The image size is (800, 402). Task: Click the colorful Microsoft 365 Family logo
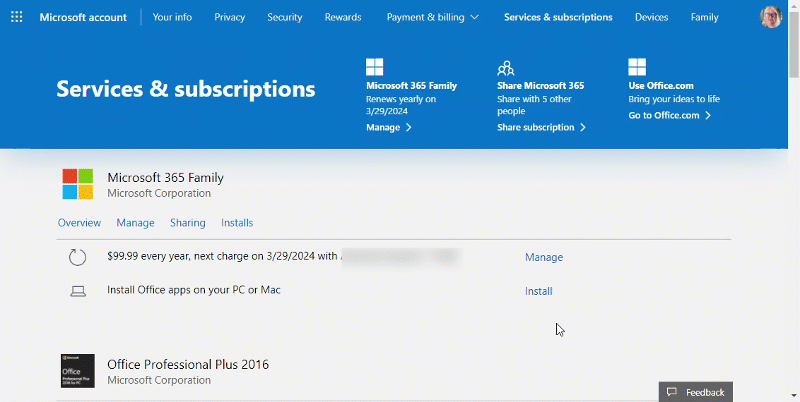point(78,184)
